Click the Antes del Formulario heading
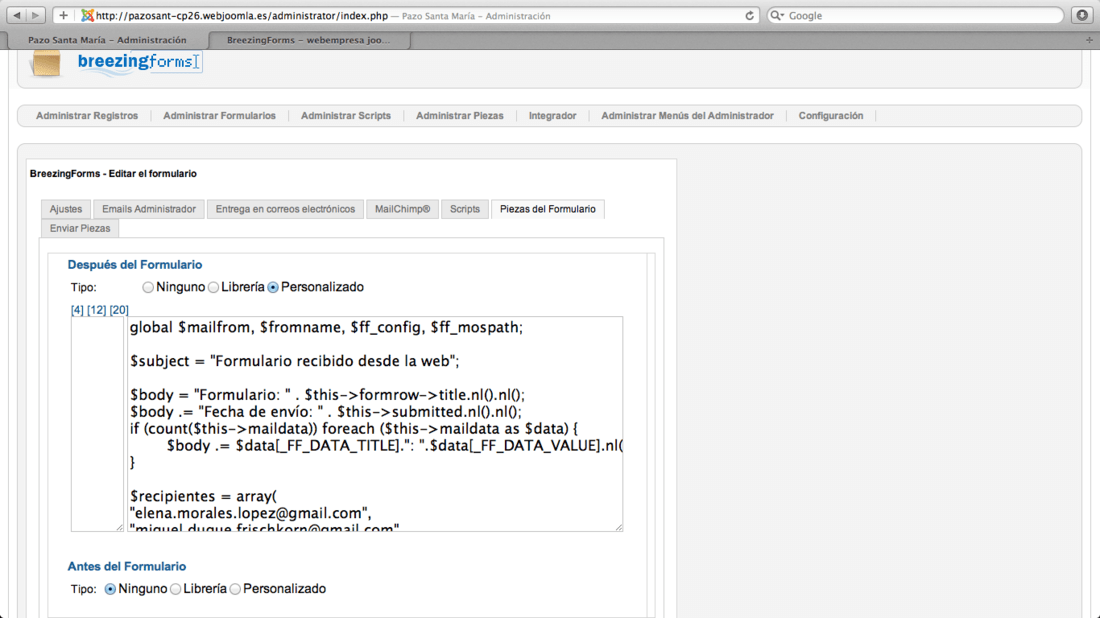The height and width of the screenshot is (618, 1100). click(127, 566)
